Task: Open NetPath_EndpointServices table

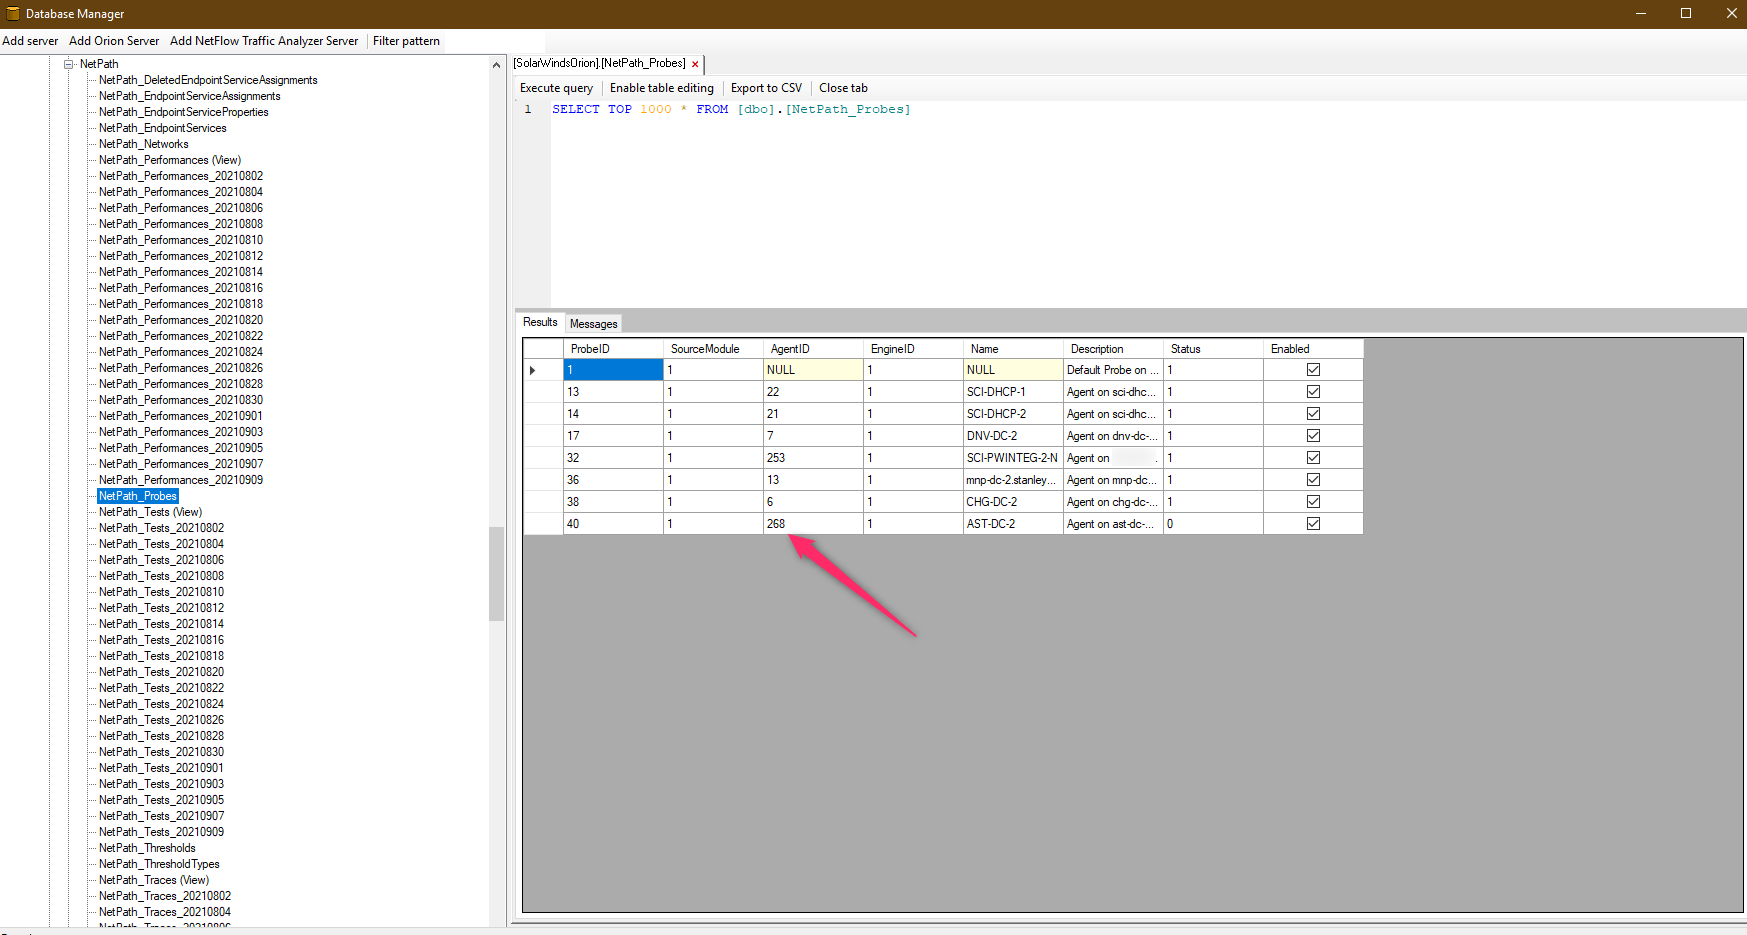Action: click(162, 128)
